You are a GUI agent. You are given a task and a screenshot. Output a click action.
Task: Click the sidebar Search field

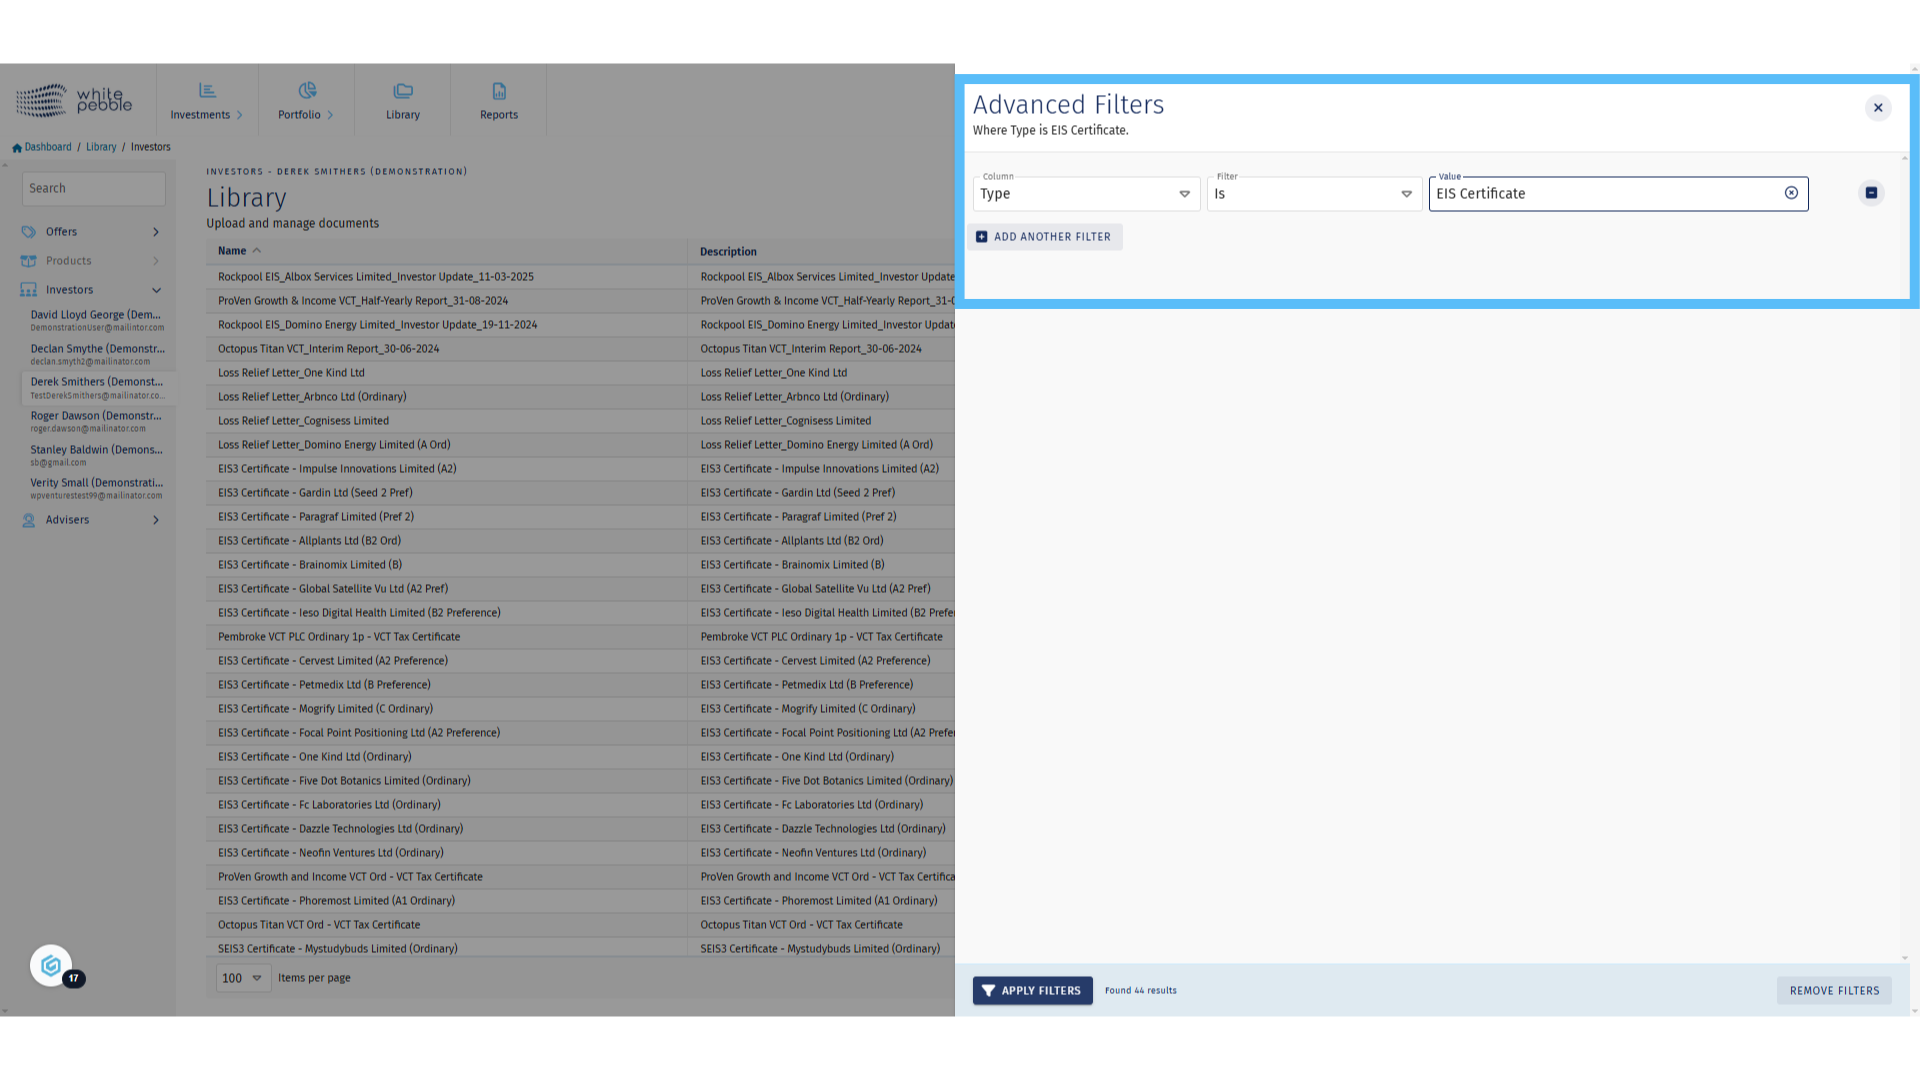(x=94, y=188)
